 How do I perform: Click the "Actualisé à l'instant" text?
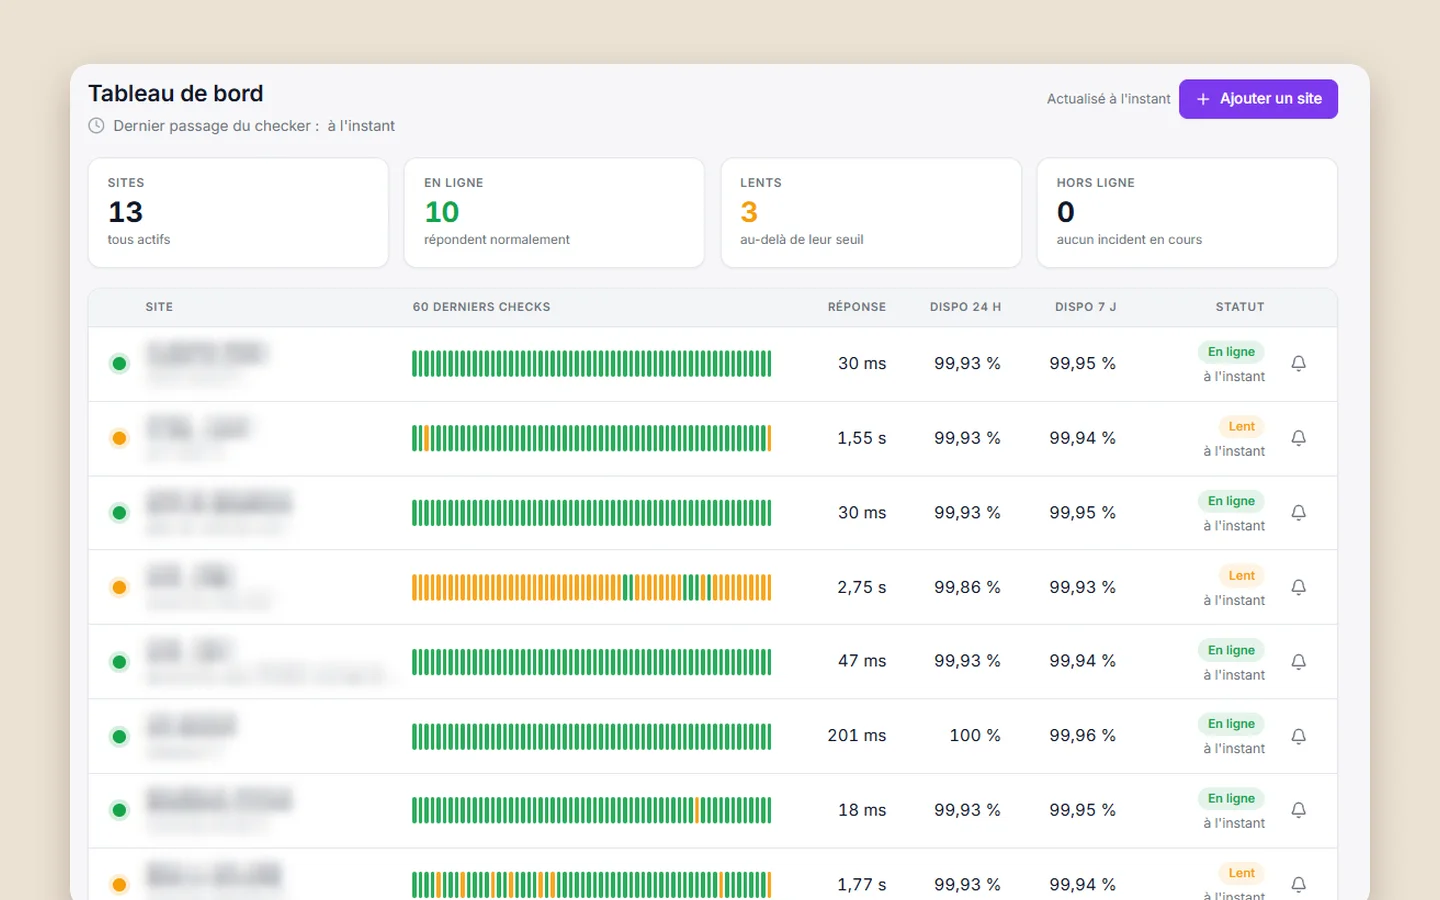pyautogui.click(x=1108, y=99)
